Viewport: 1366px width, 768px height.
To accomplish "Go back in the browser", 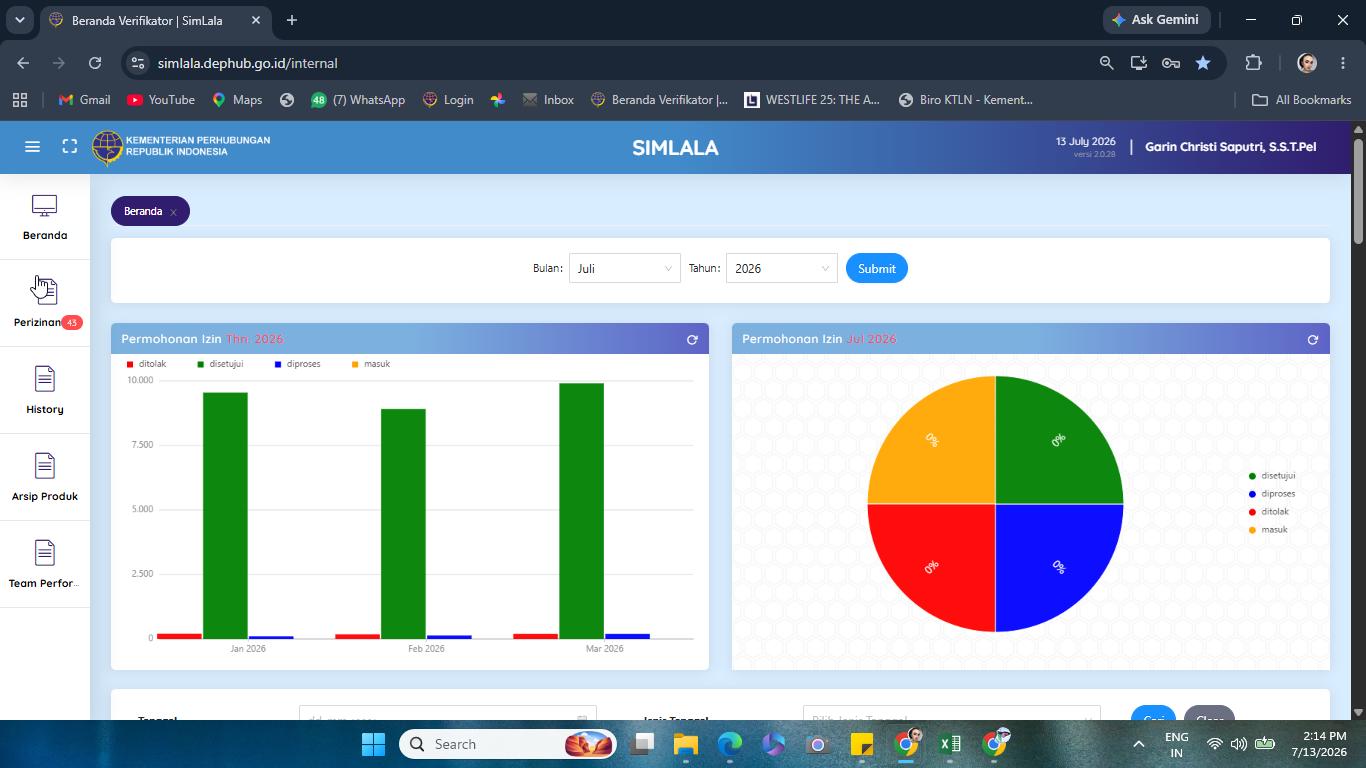I will coord(23,63).
